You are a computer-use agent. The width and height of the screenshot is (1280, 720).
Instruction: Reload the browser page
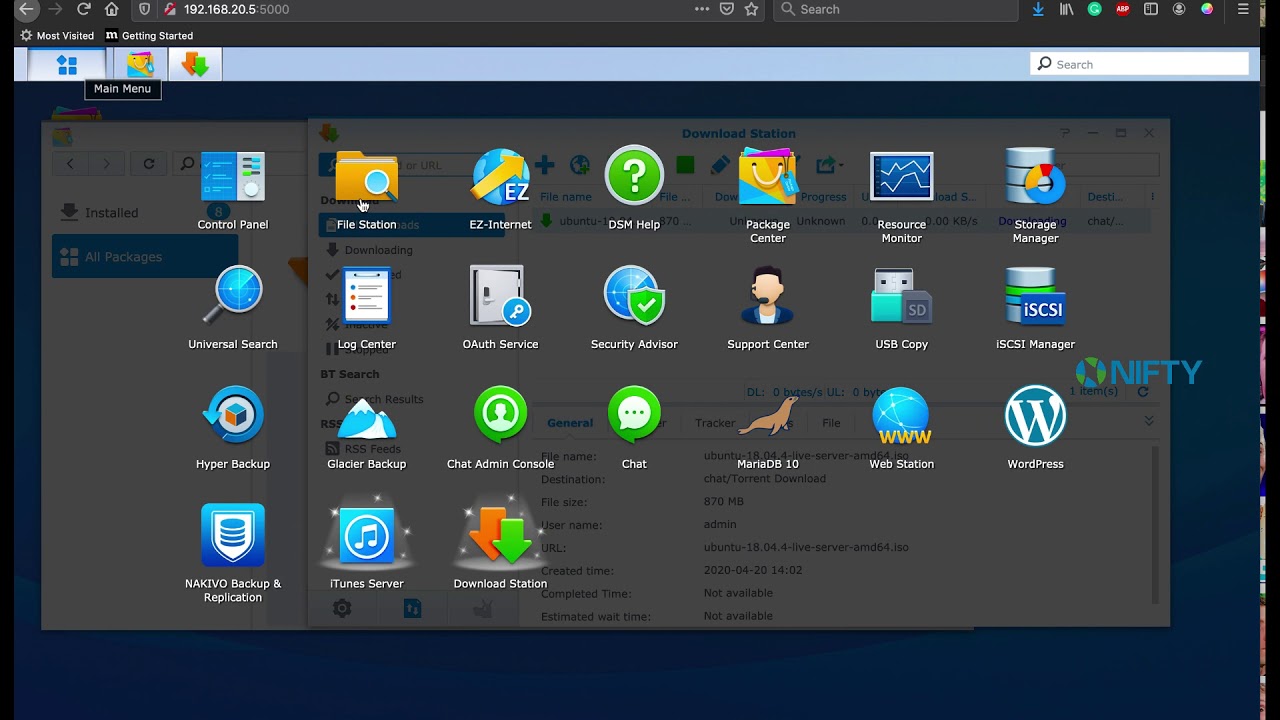[x=84, y=9]
